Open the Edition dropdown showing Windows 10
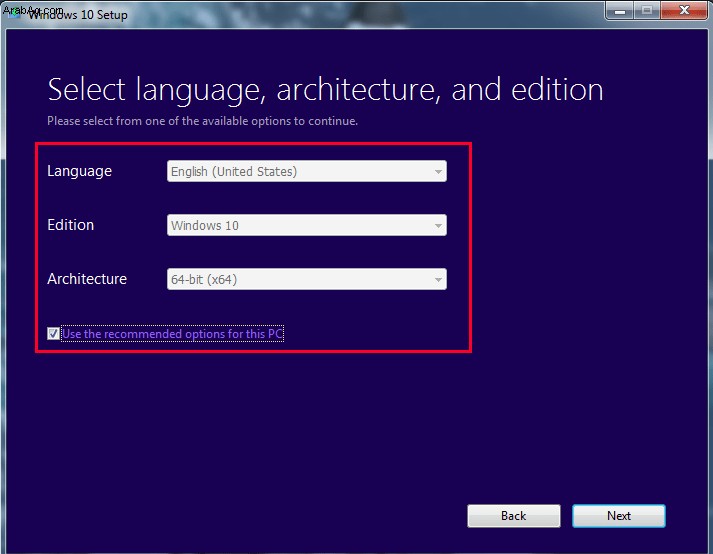Image resolution: width=713 pixels, height=554 pixels. click(306, 225)
